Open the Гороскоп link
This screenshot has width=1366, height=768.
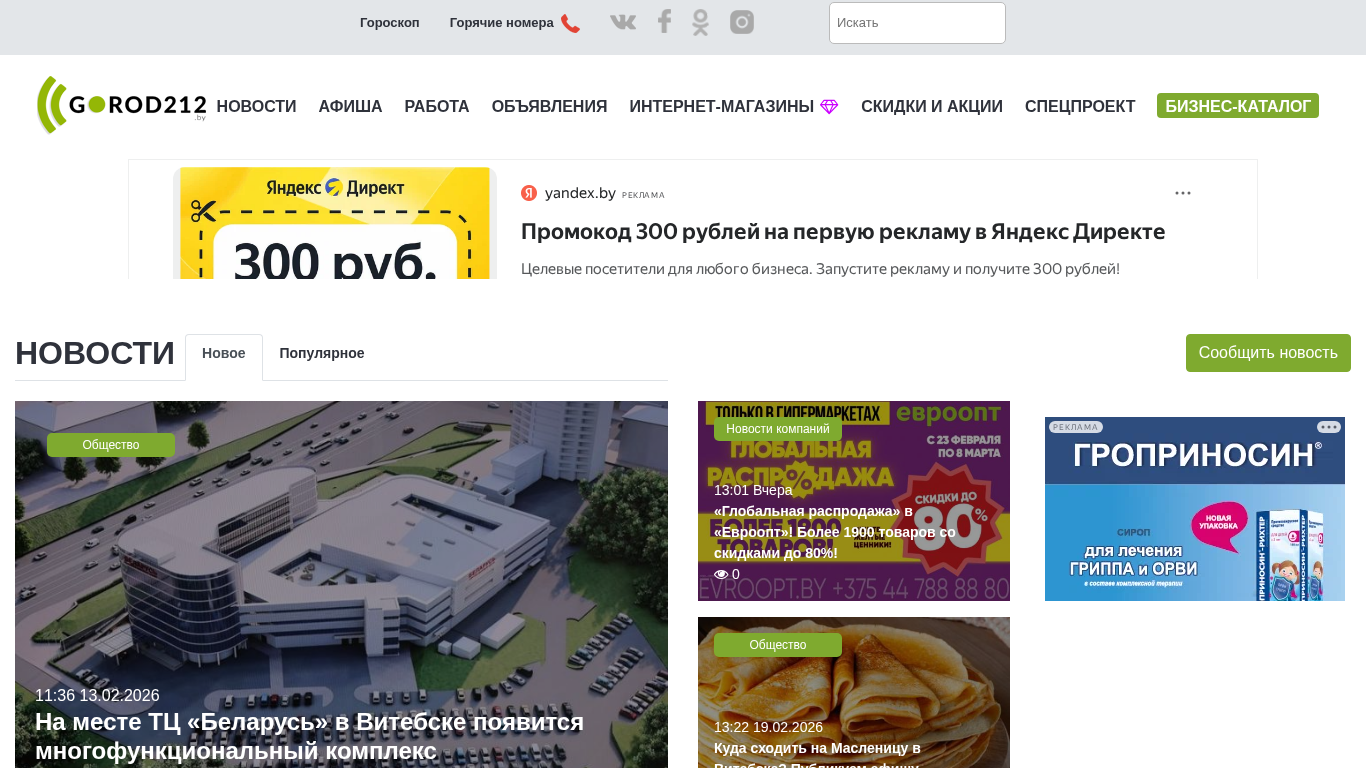(x=390, y=23)
